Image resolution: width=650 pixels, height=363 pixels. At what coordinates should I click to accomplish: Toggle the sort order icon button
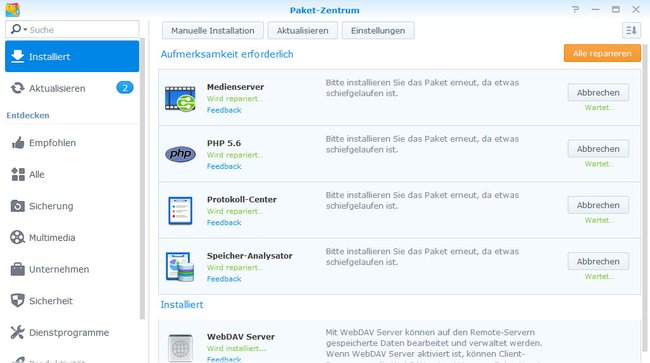click(631, 30)
